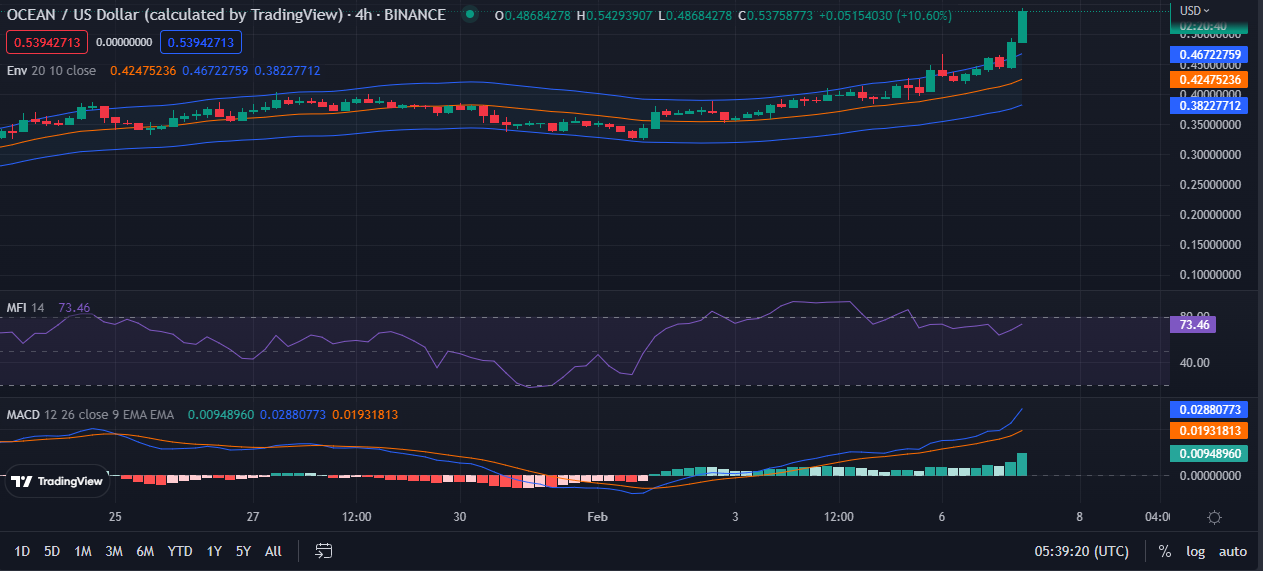Toggle percent scale mode
The height and width of the screenshot is (571, 1263).
1164,551
